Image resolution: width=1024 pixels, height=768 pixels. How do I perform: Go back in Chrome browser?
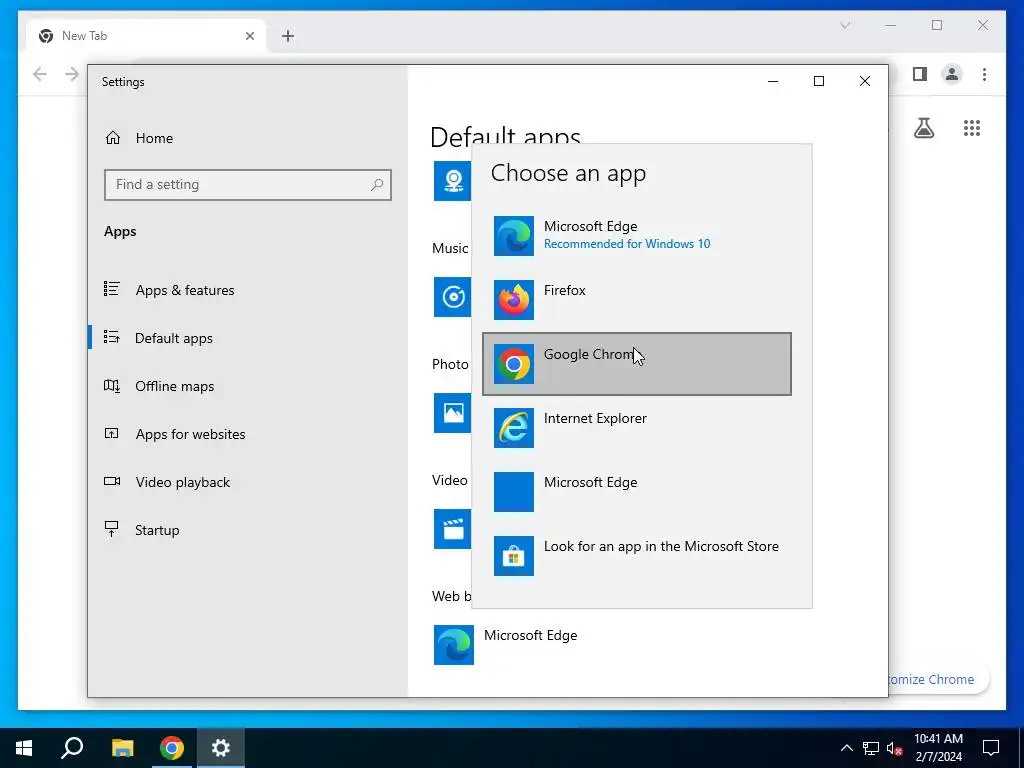40,74
